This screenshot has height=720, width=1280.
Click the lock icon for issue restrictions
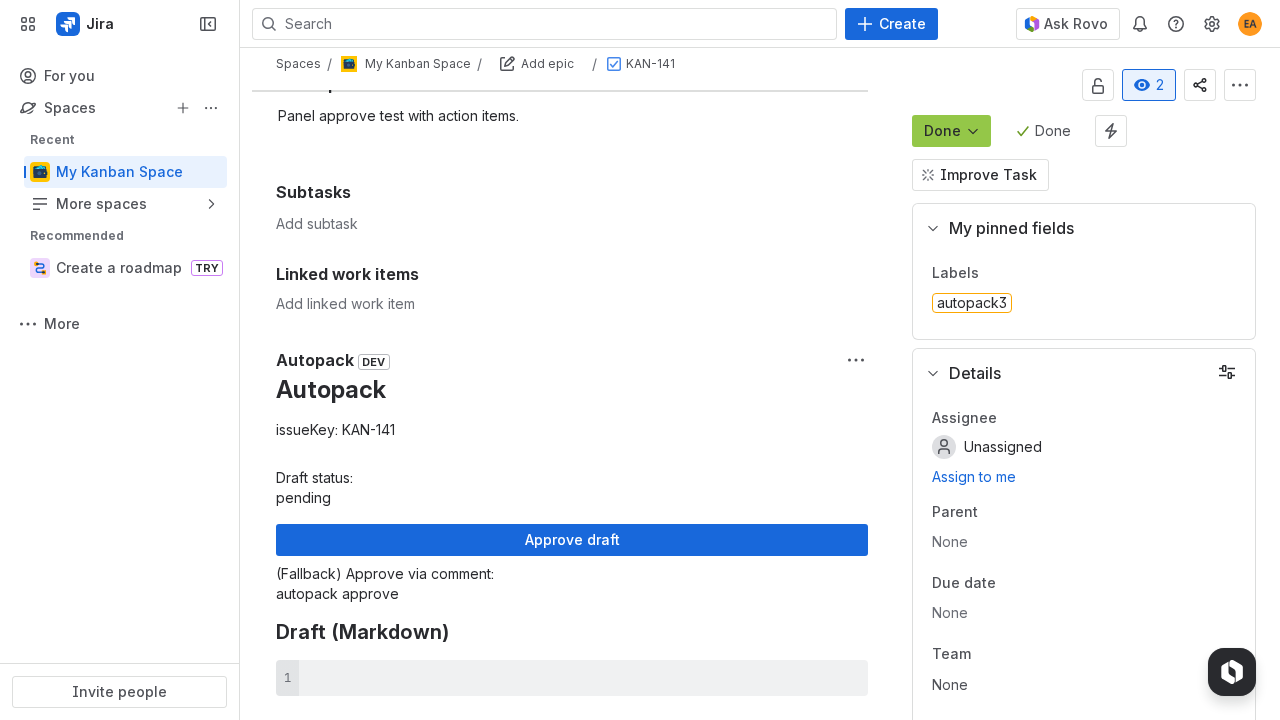[1098, 85]
